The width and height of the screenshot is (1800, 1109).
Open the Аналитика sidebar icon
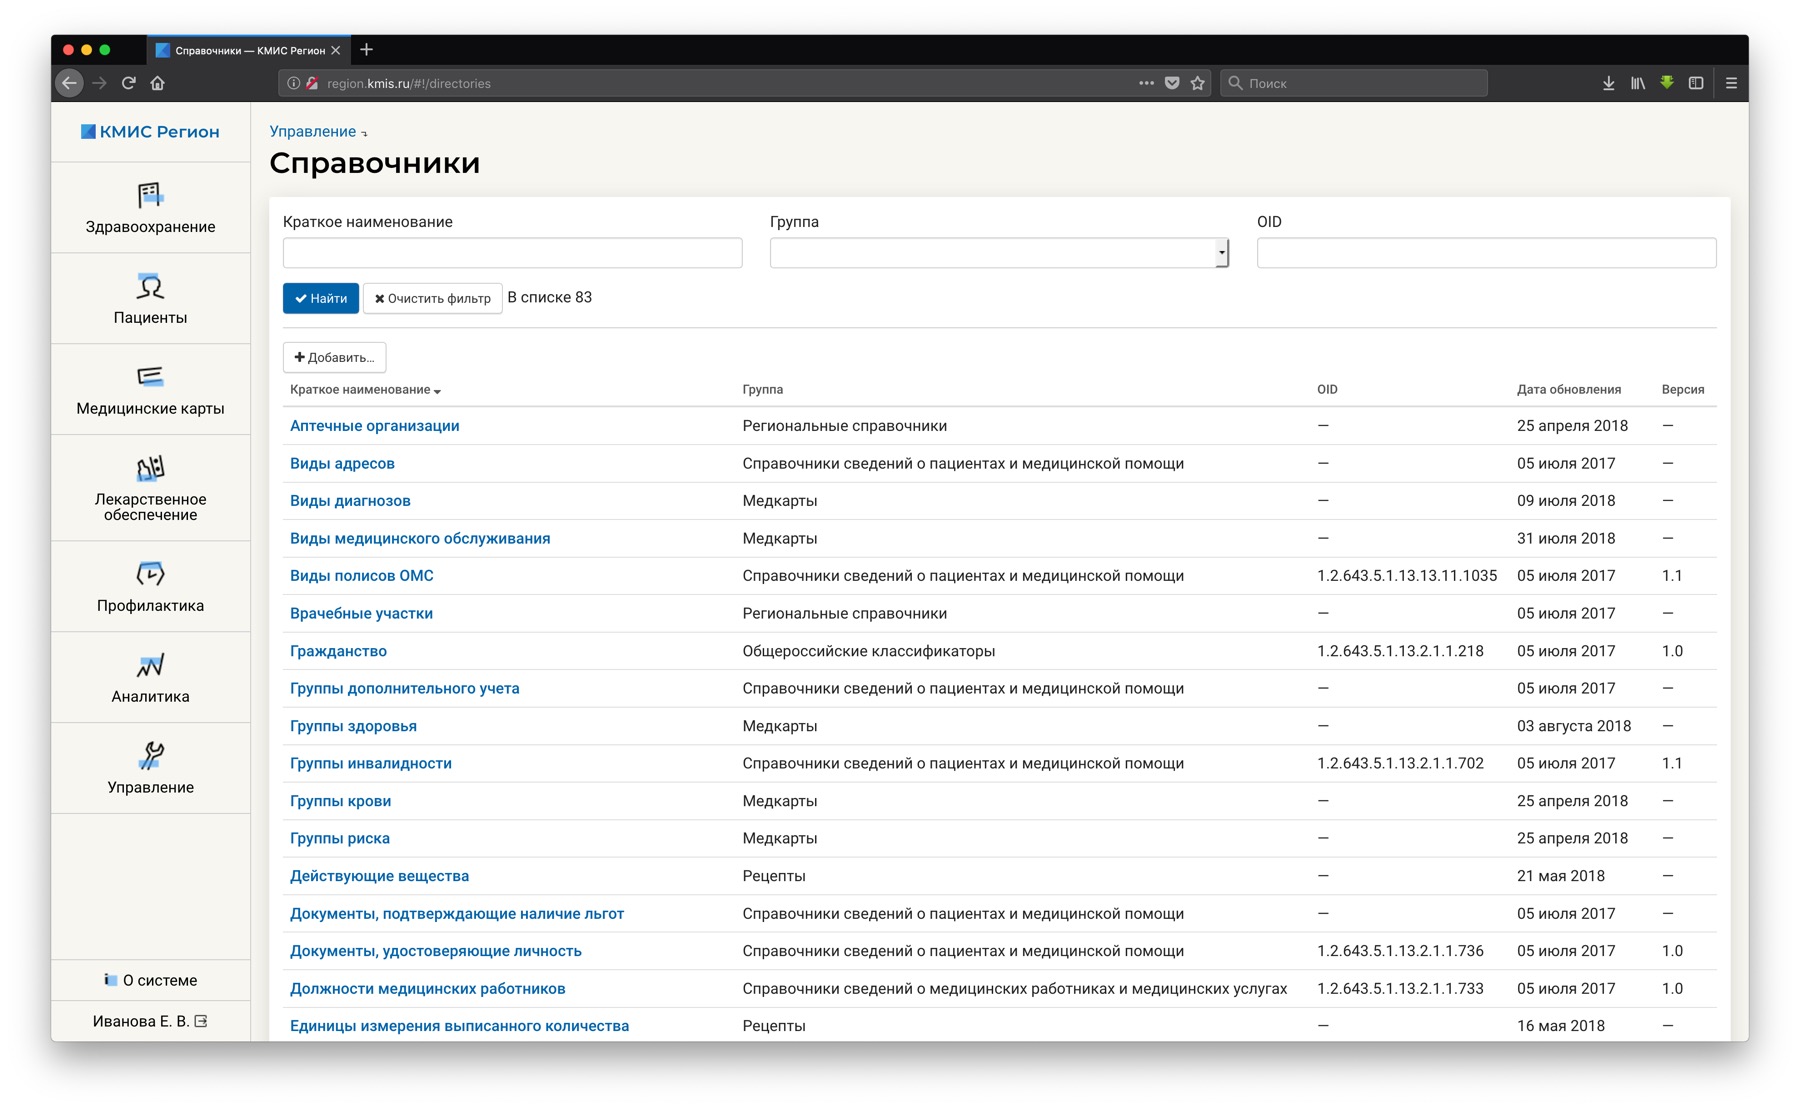click(x=150, y=665)
